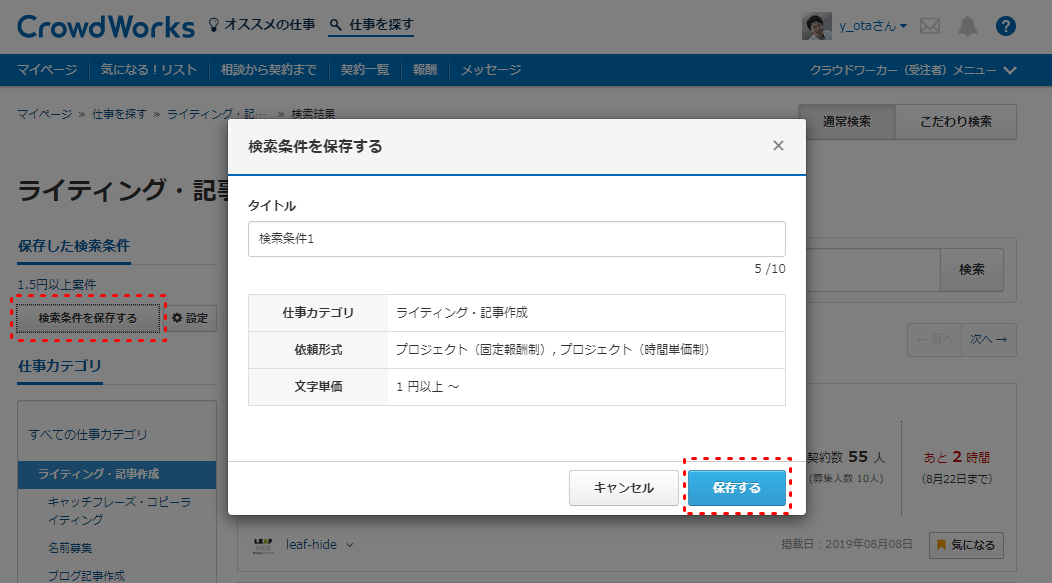Click the mail envelope icon in header
Viewport: 1052px width, 583px height.
(930, 26)
